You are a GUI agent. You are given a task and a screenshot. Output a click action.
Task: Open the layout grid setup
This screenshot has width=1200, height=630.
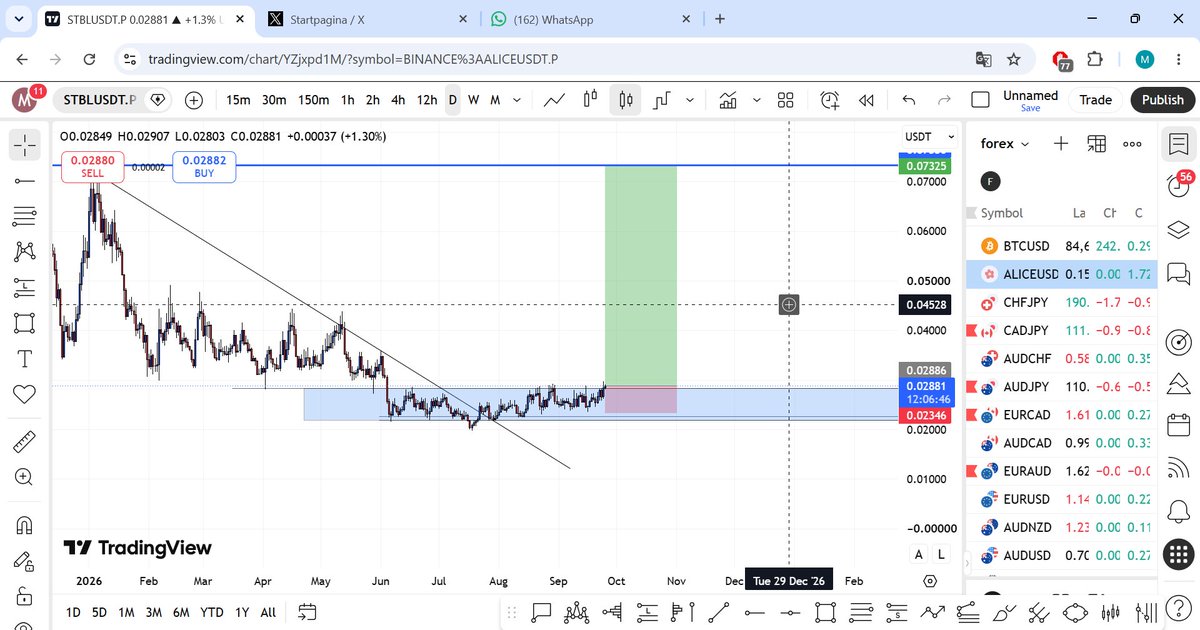[x=786, y=100]
